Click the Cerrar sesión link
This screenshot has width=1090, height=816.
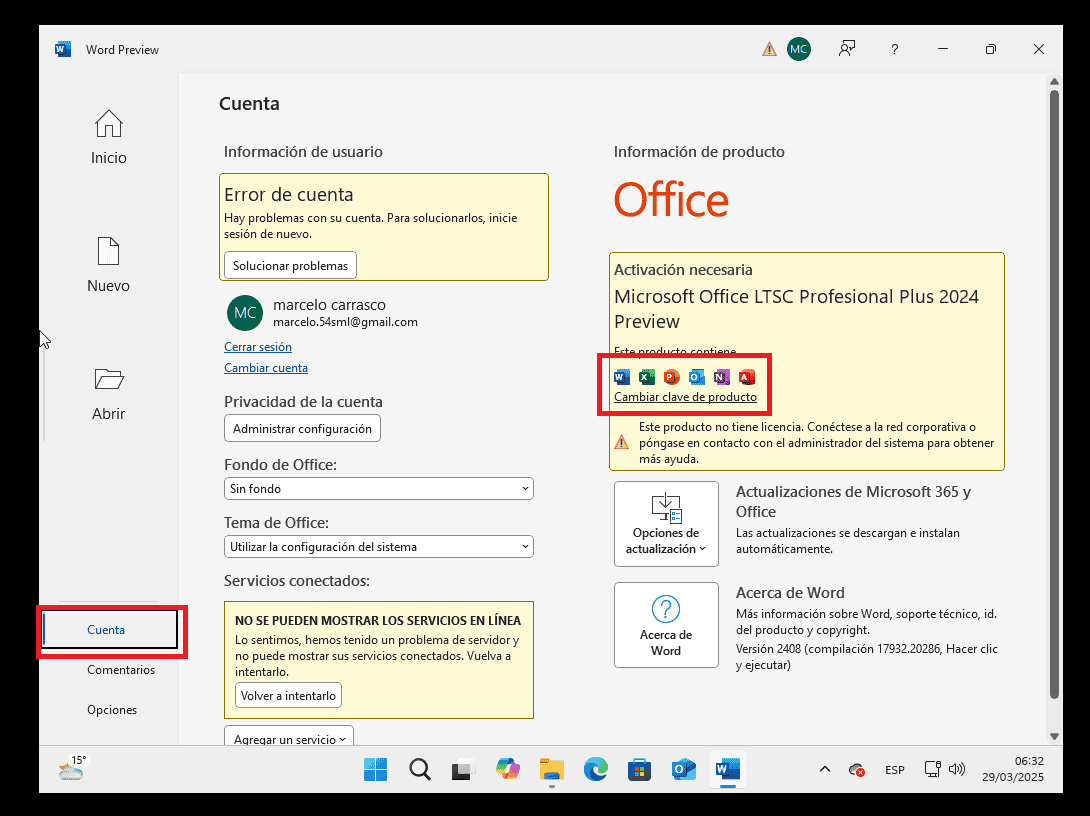(258, 347)
